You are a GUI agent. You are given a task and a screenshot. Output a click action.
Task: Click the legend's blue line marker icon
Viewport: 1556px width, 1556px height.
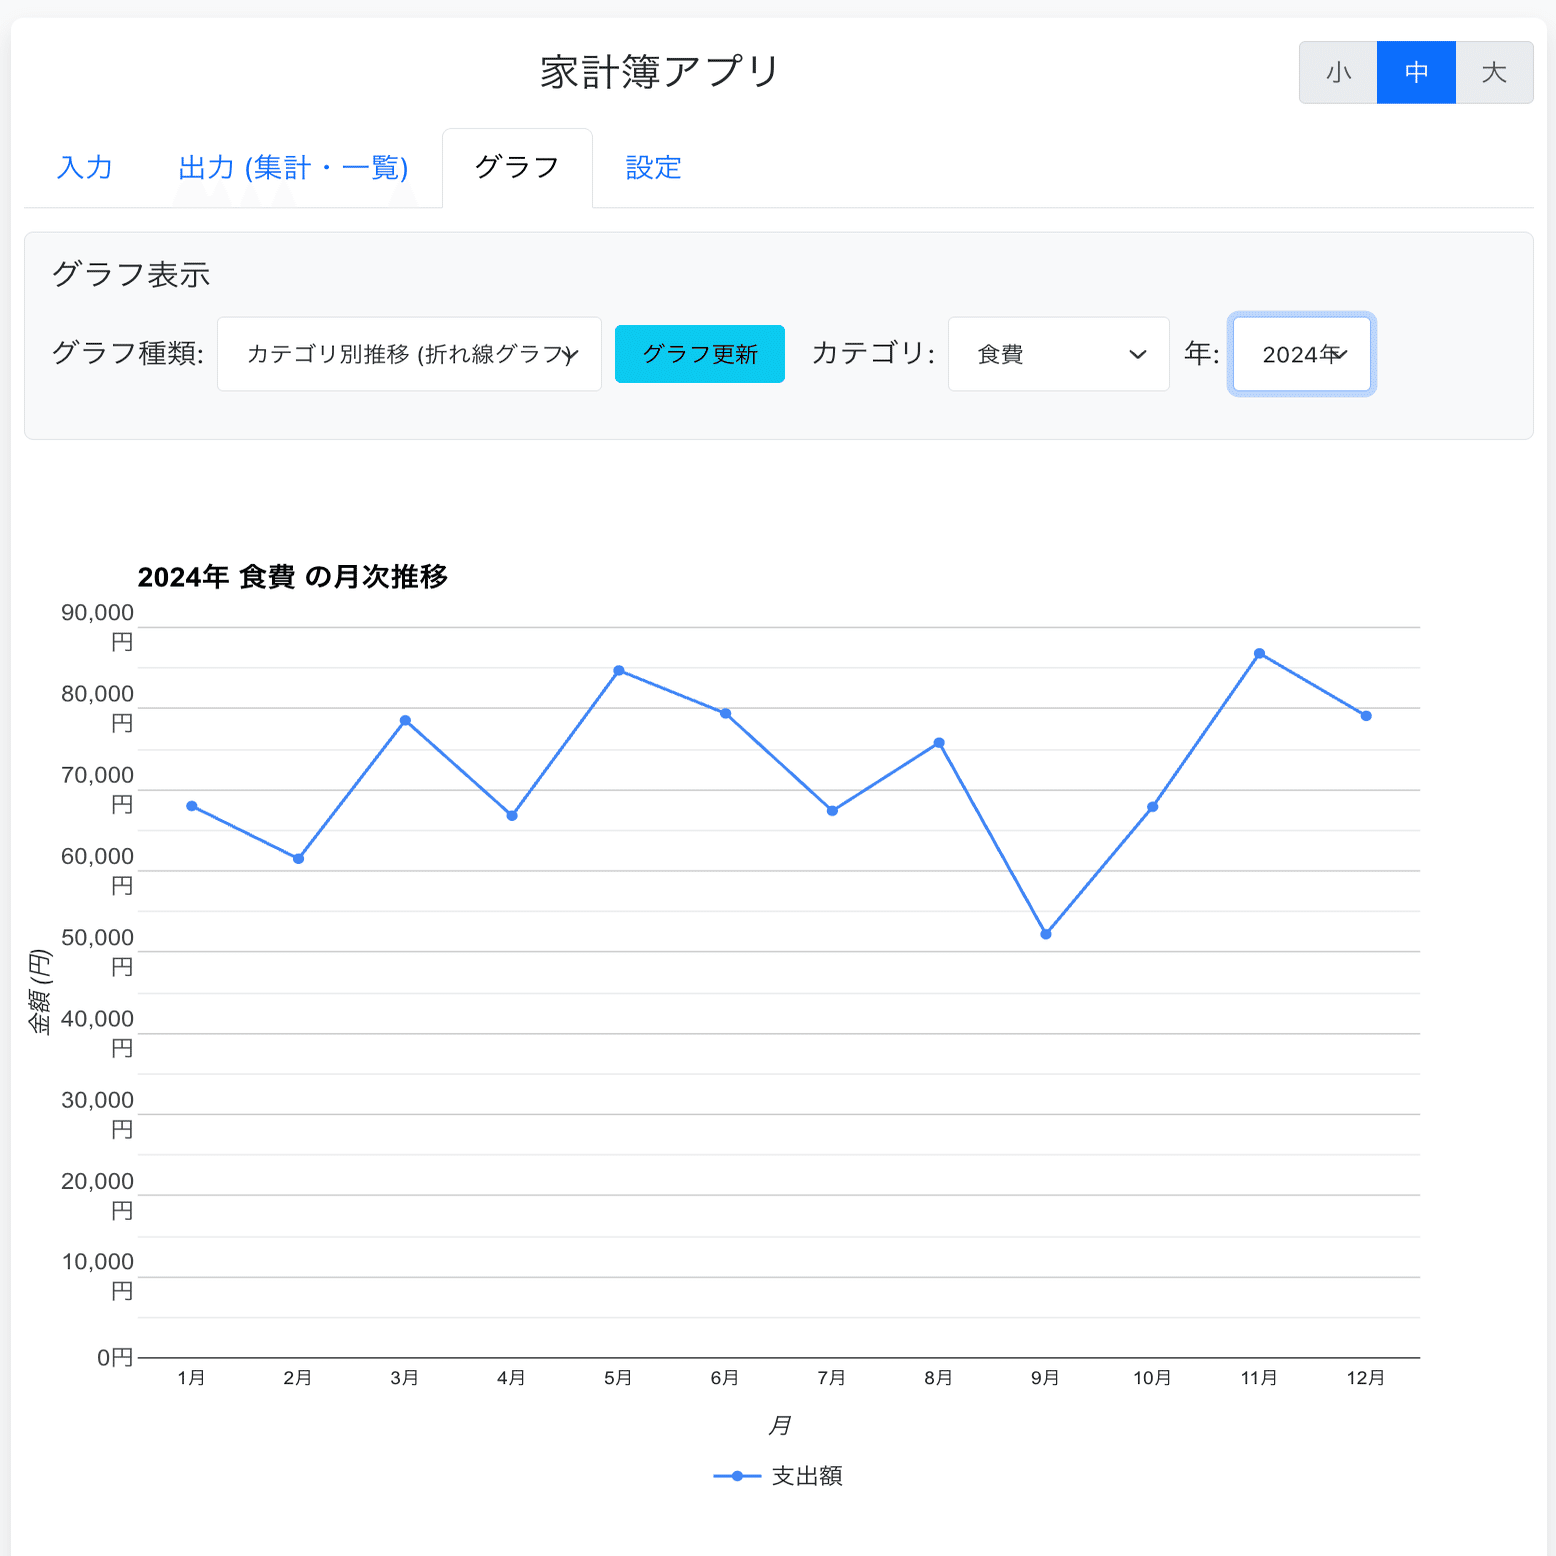point(736,1475)
